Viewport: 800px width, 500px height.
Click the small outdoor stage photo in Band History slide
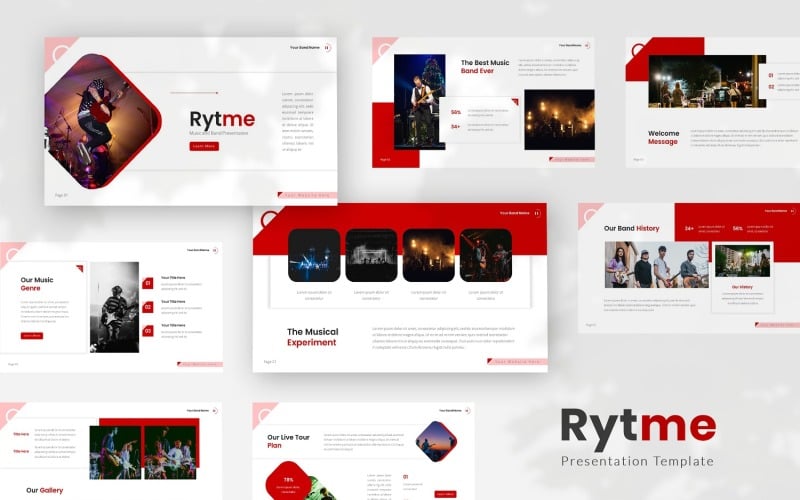[742, 261]
